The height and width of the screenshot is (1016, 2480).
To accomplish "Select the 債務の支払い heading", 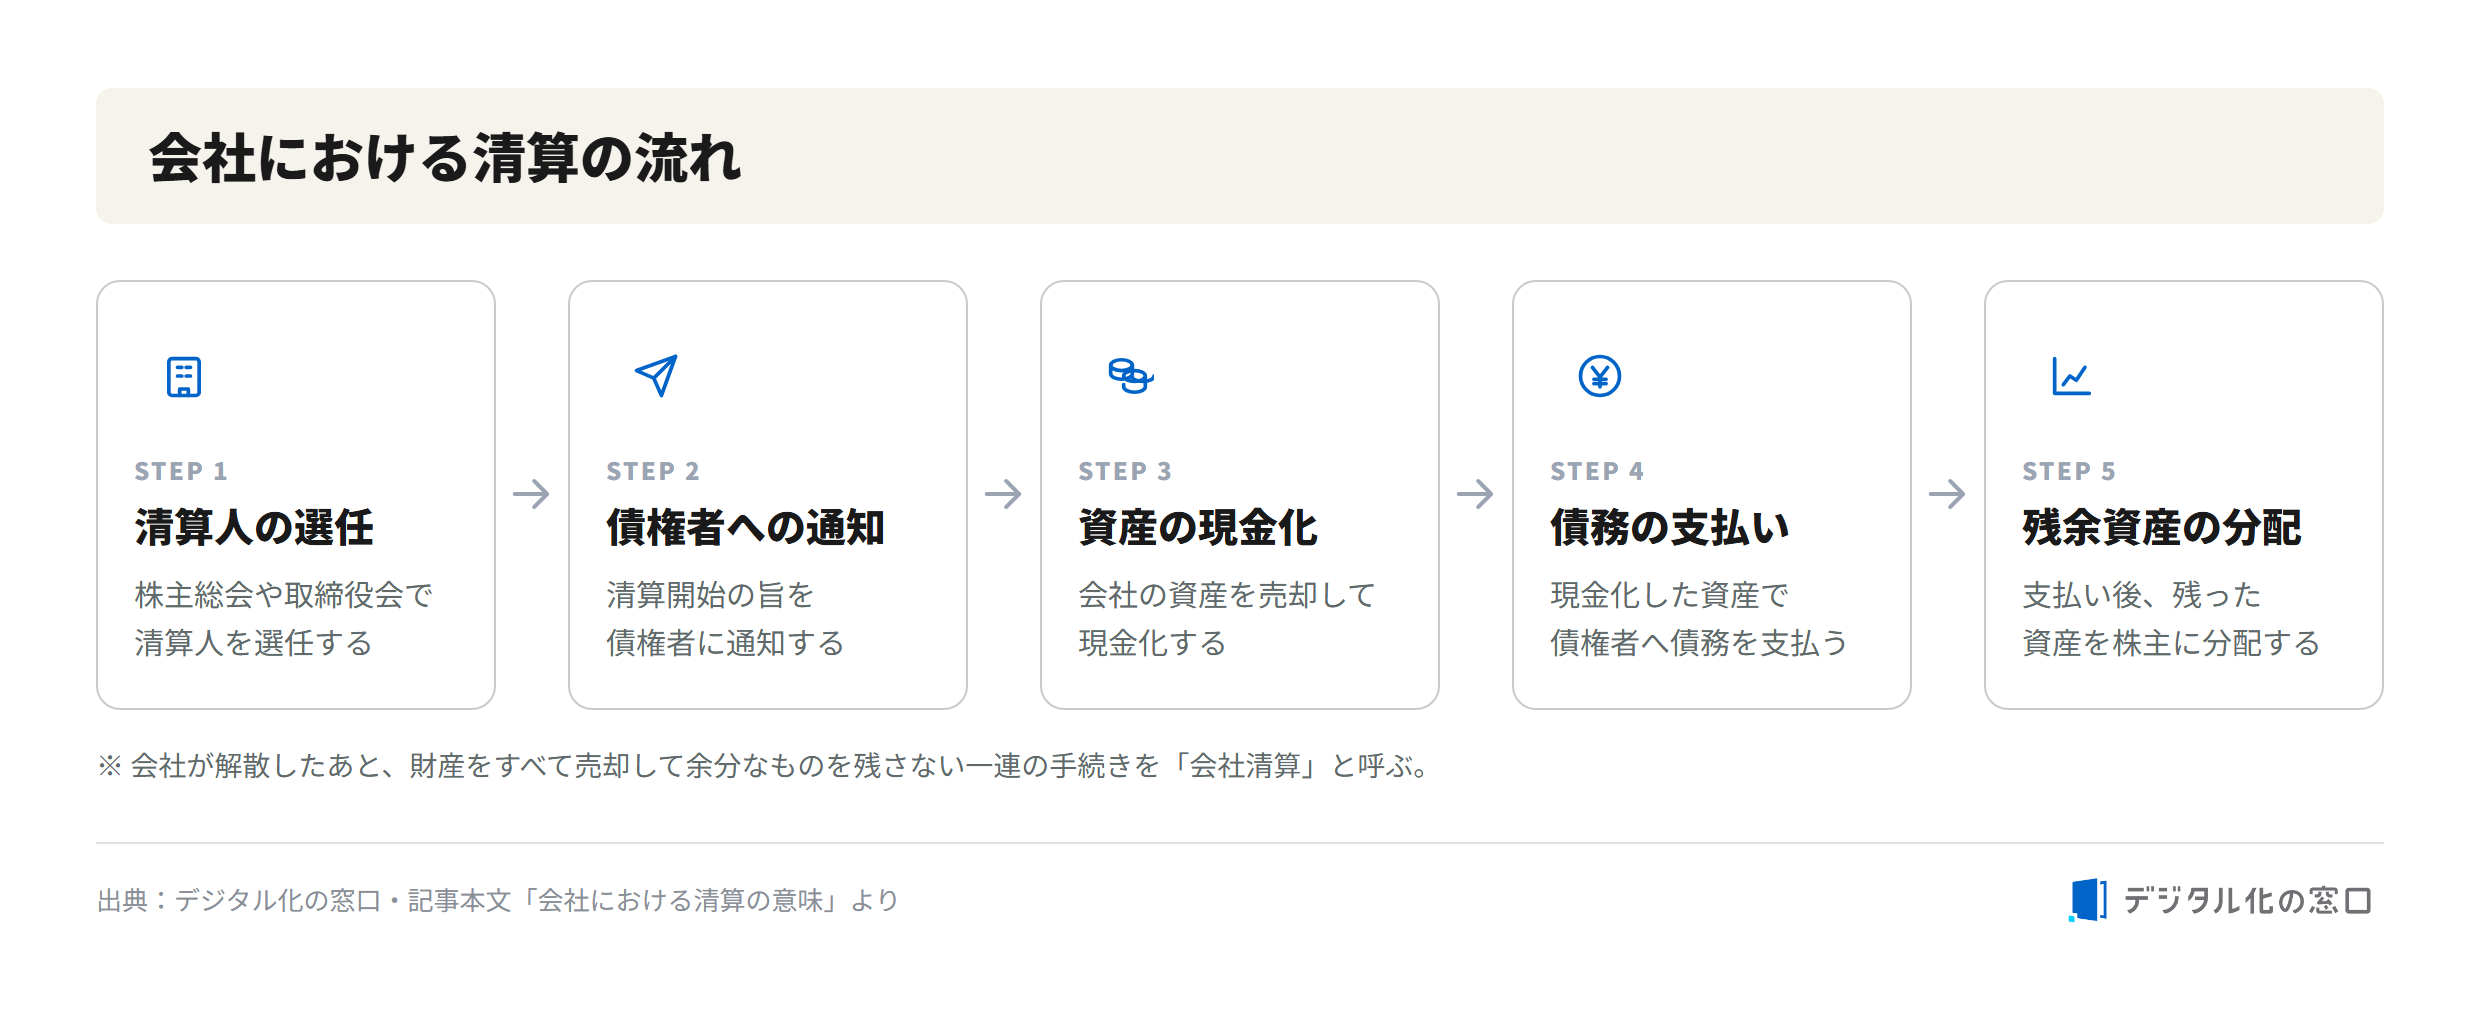I will tap(1670, 527).
